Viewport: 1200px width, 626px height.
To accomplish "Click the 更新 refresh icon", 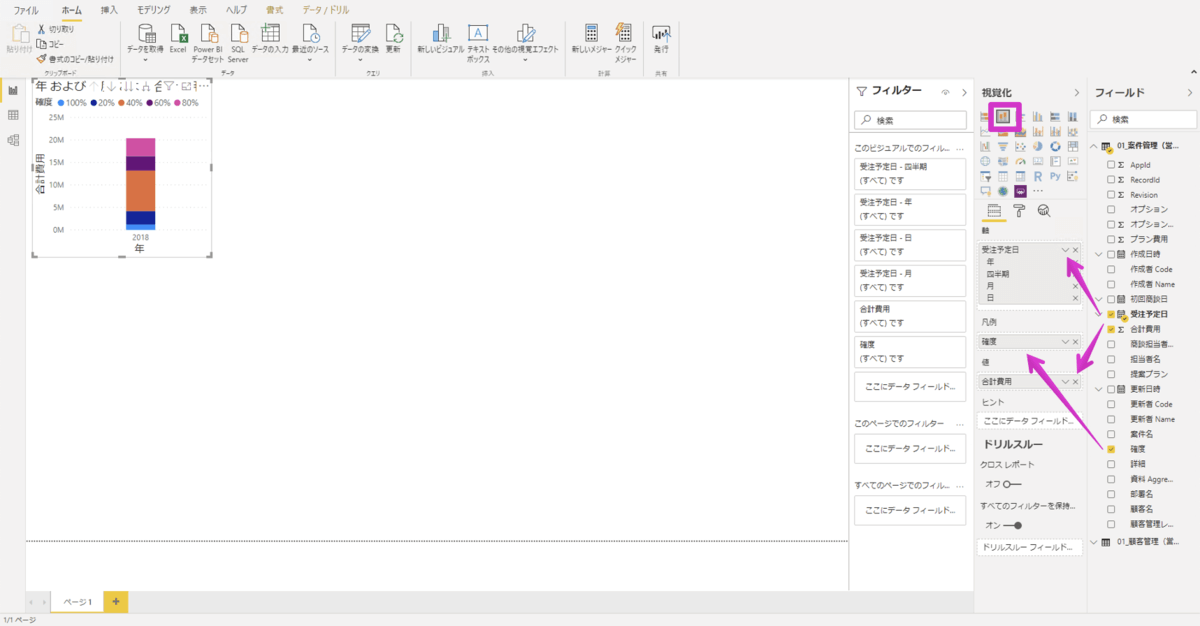I will (393, 38).
